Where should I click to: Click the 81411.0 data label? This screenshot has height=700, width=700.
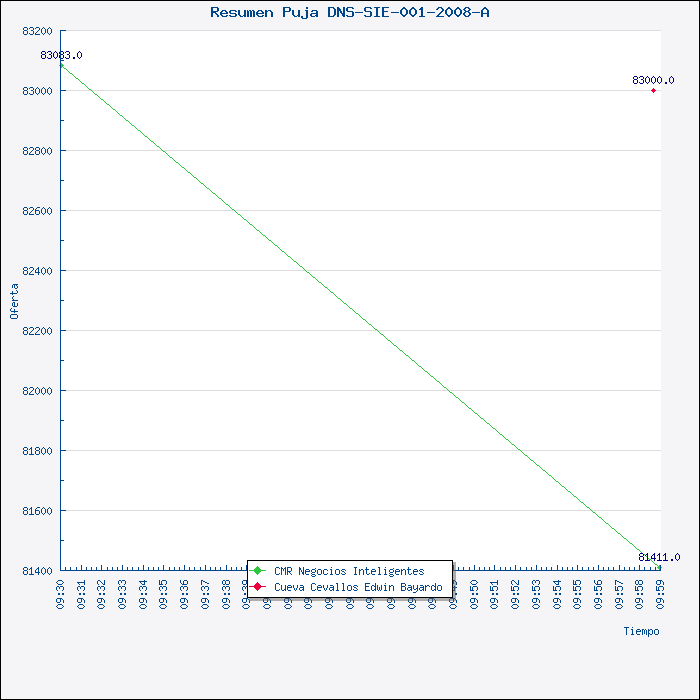click(x=659, y=557)
